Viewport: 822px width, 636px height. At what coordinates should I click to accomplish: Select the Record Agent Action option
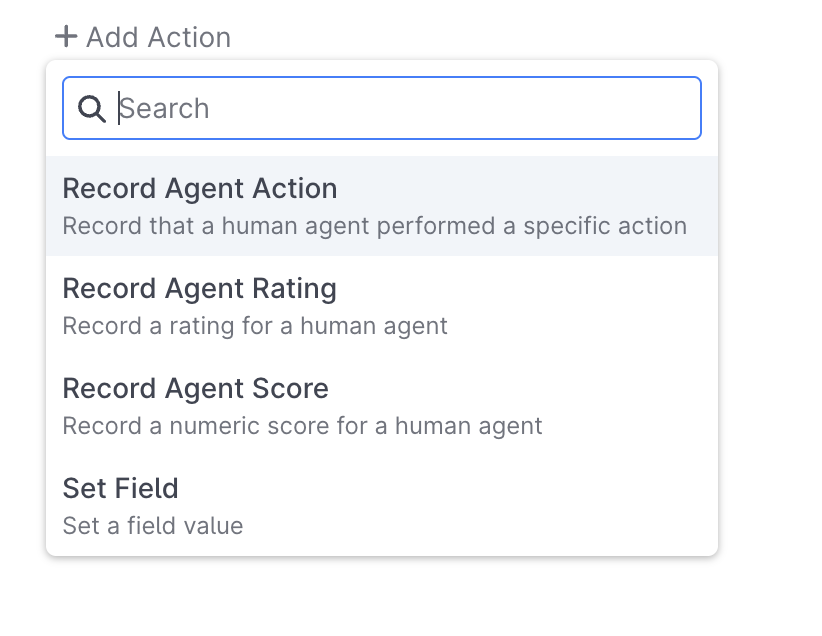coord(382,206)
